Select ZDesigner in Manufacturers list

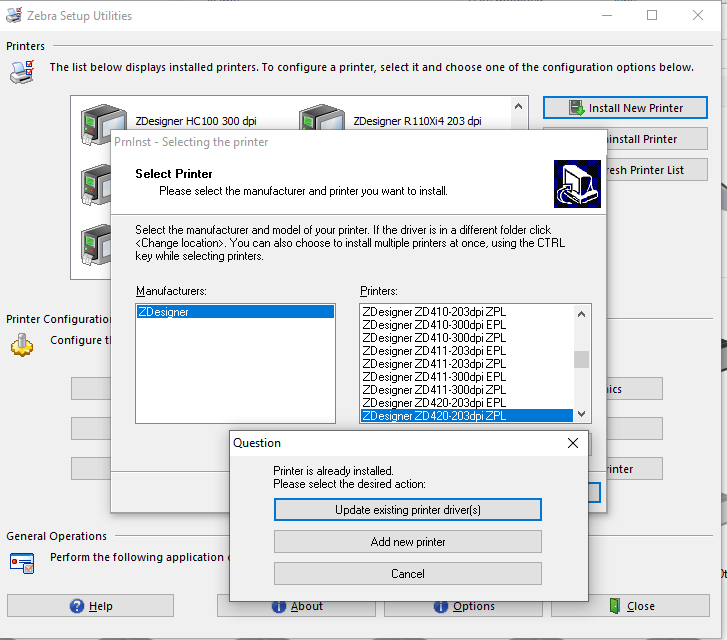(235, 312)
